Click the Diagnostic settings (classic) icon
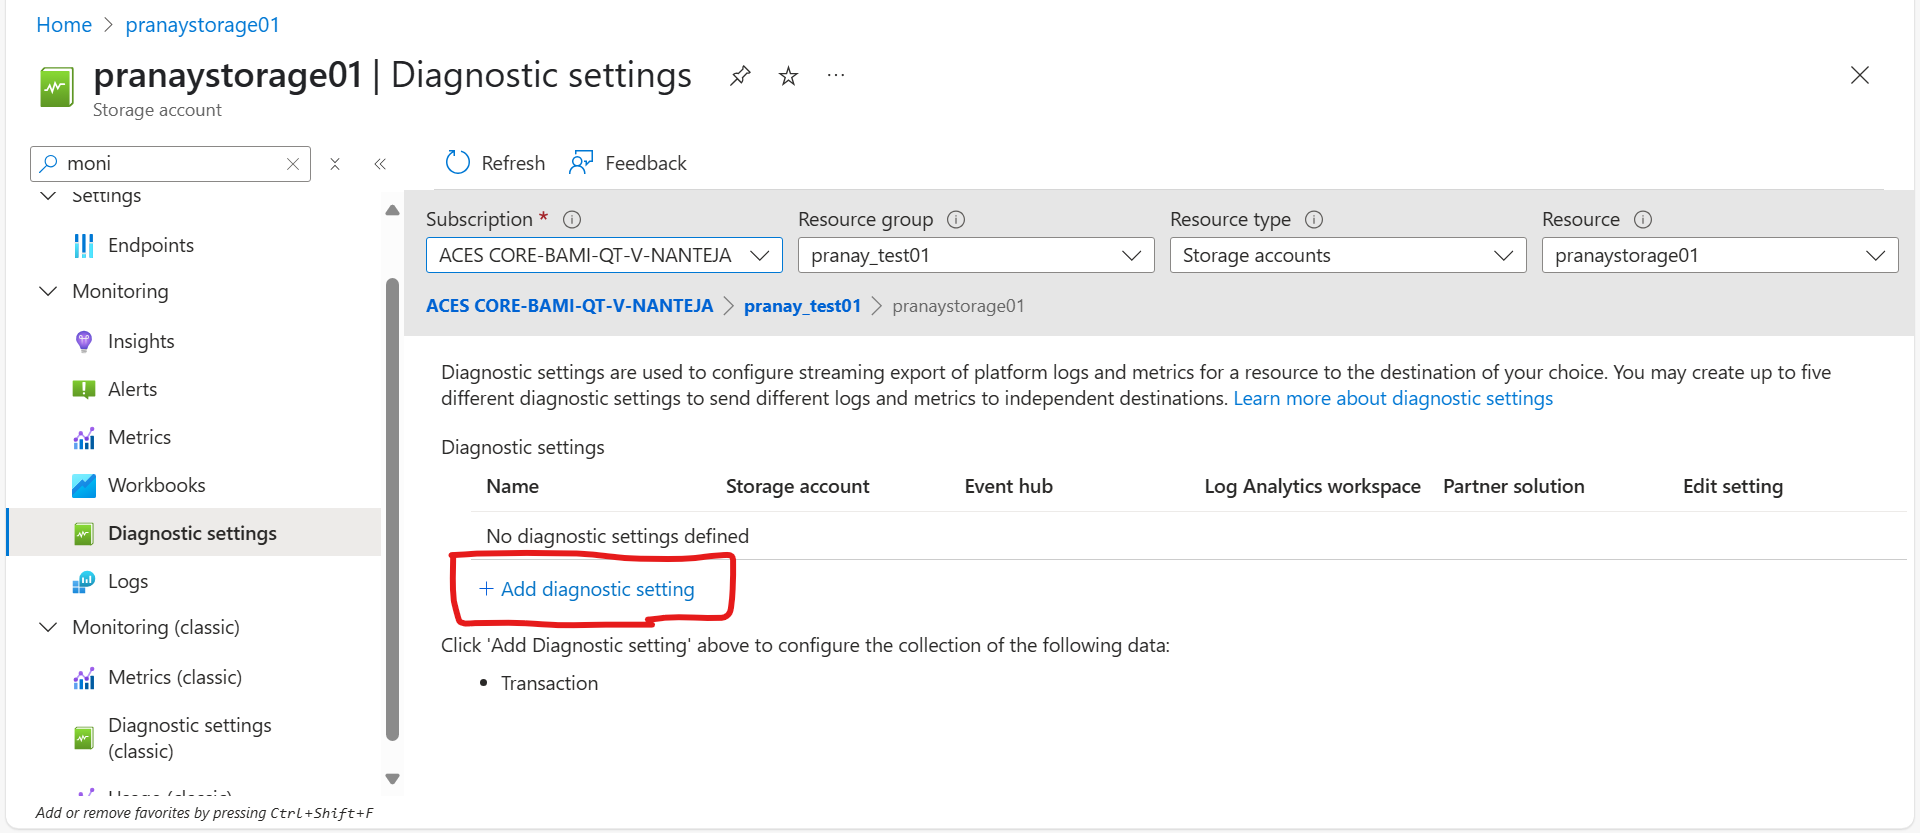The image size is (1920, 833). pyautogui.click(x=84, y=738)
